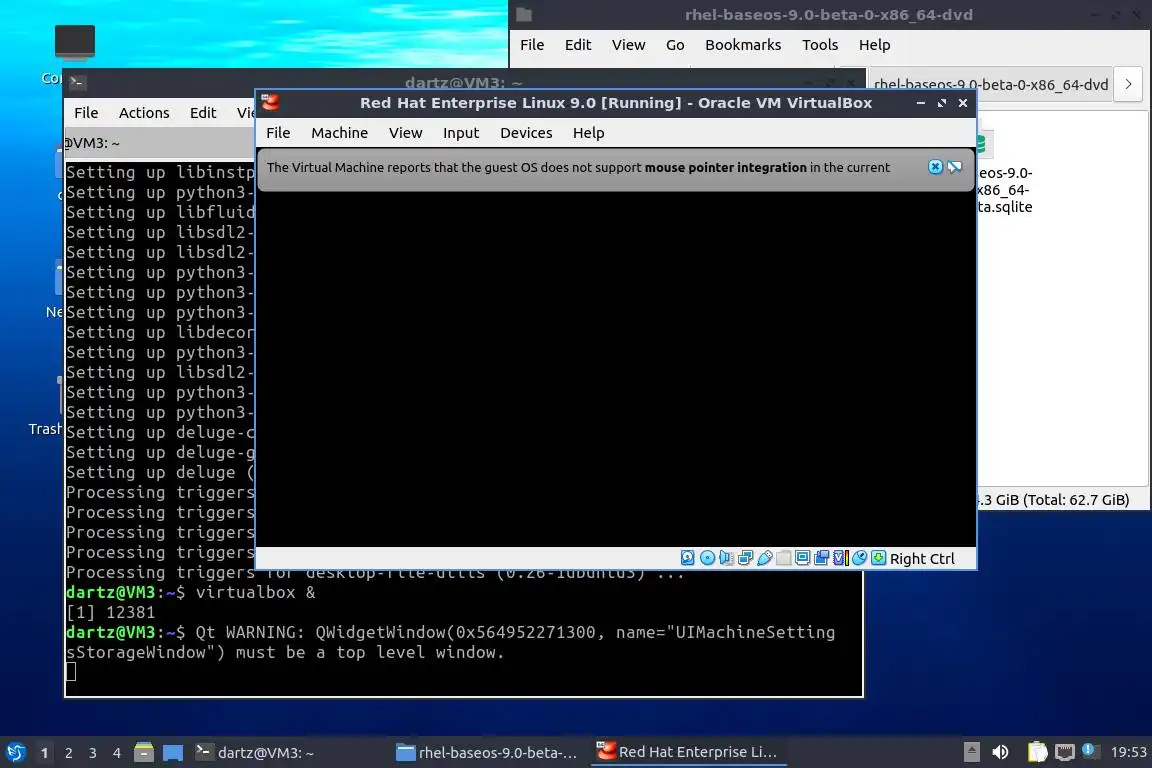Open VirtualBox Machine menu
The width and height of the screenshot is (1152, 768).
(x=339, y=133)
